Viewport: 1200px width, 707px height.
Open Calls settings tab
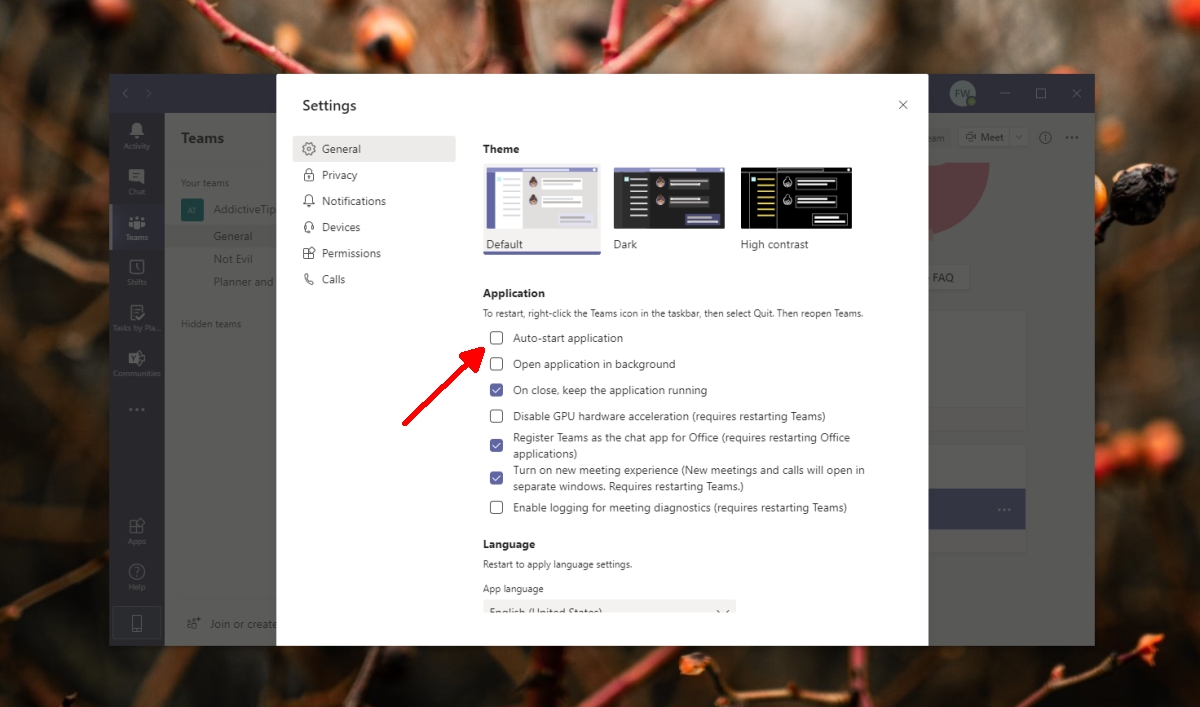[374, 279]
